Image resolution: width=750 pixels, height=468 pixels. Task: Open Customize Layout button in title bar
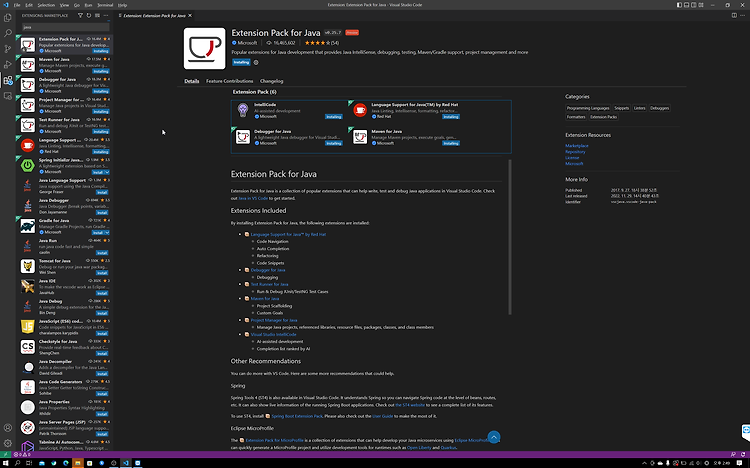pyautogui.click(x=701, y=5)
